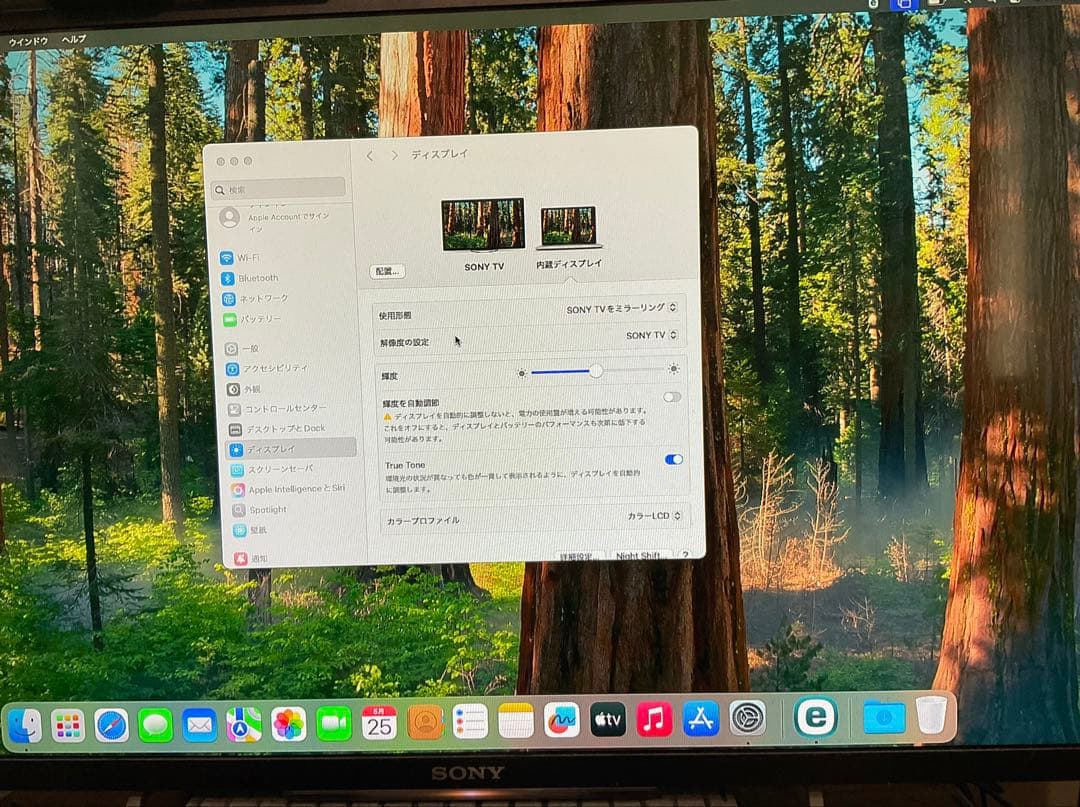Open アクセシビリティ (Accessibility) settings
Image resolution: width=1080 pixels, height=807 pixels.
tap(262, 368)
